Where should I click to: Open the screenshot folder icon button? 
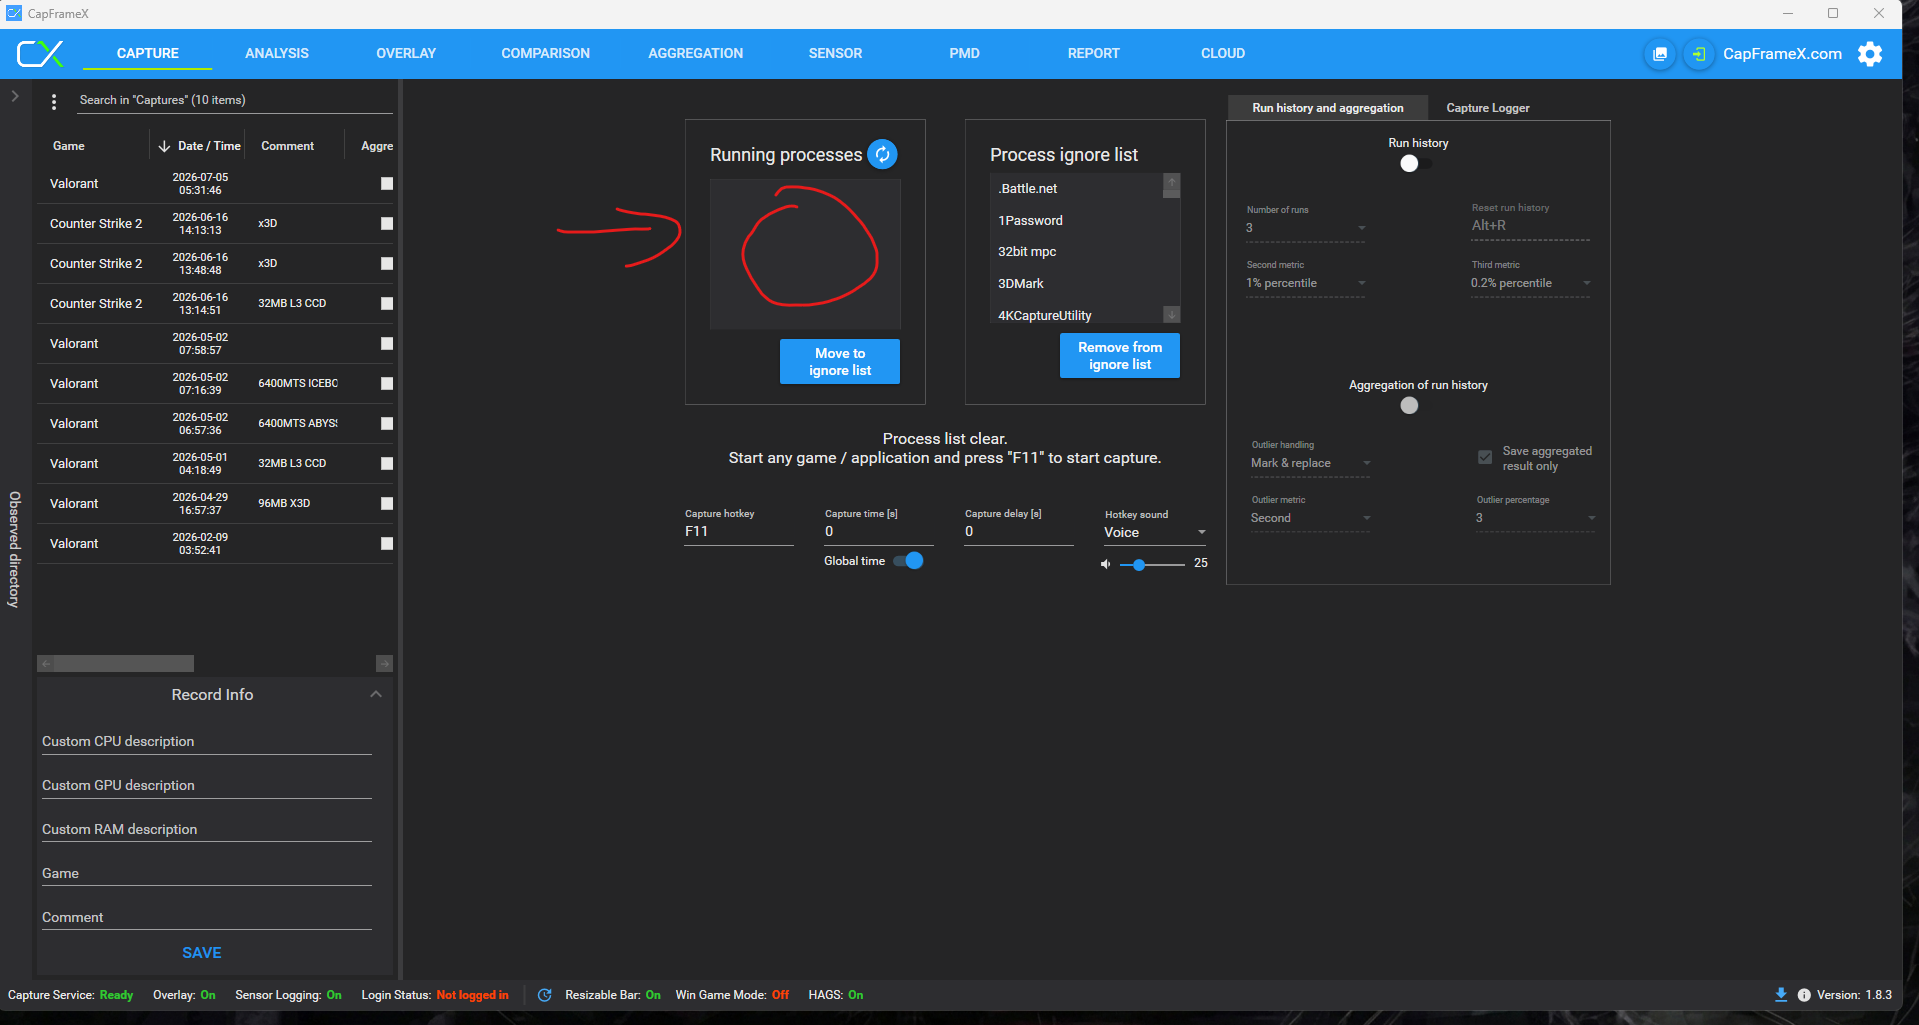coord(1660,54)
